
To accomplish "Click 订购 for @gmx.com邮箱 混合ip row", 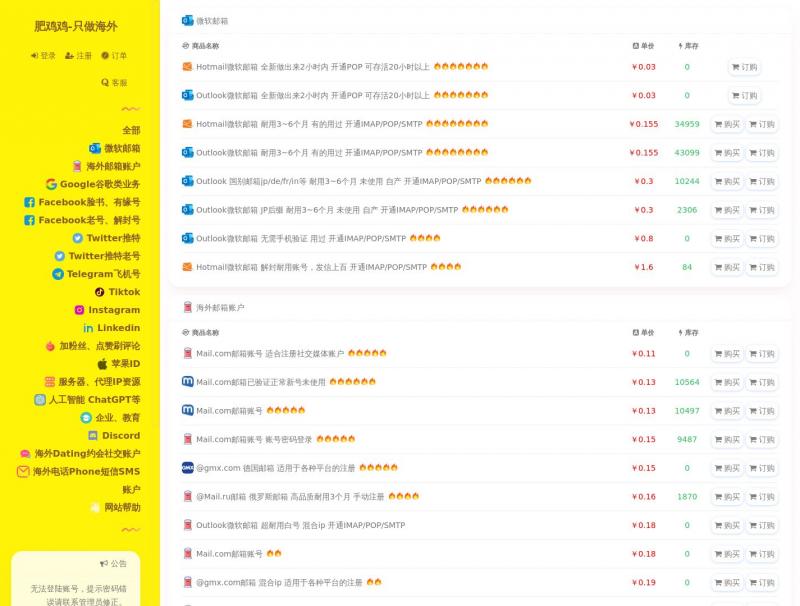I will point(762,582).
